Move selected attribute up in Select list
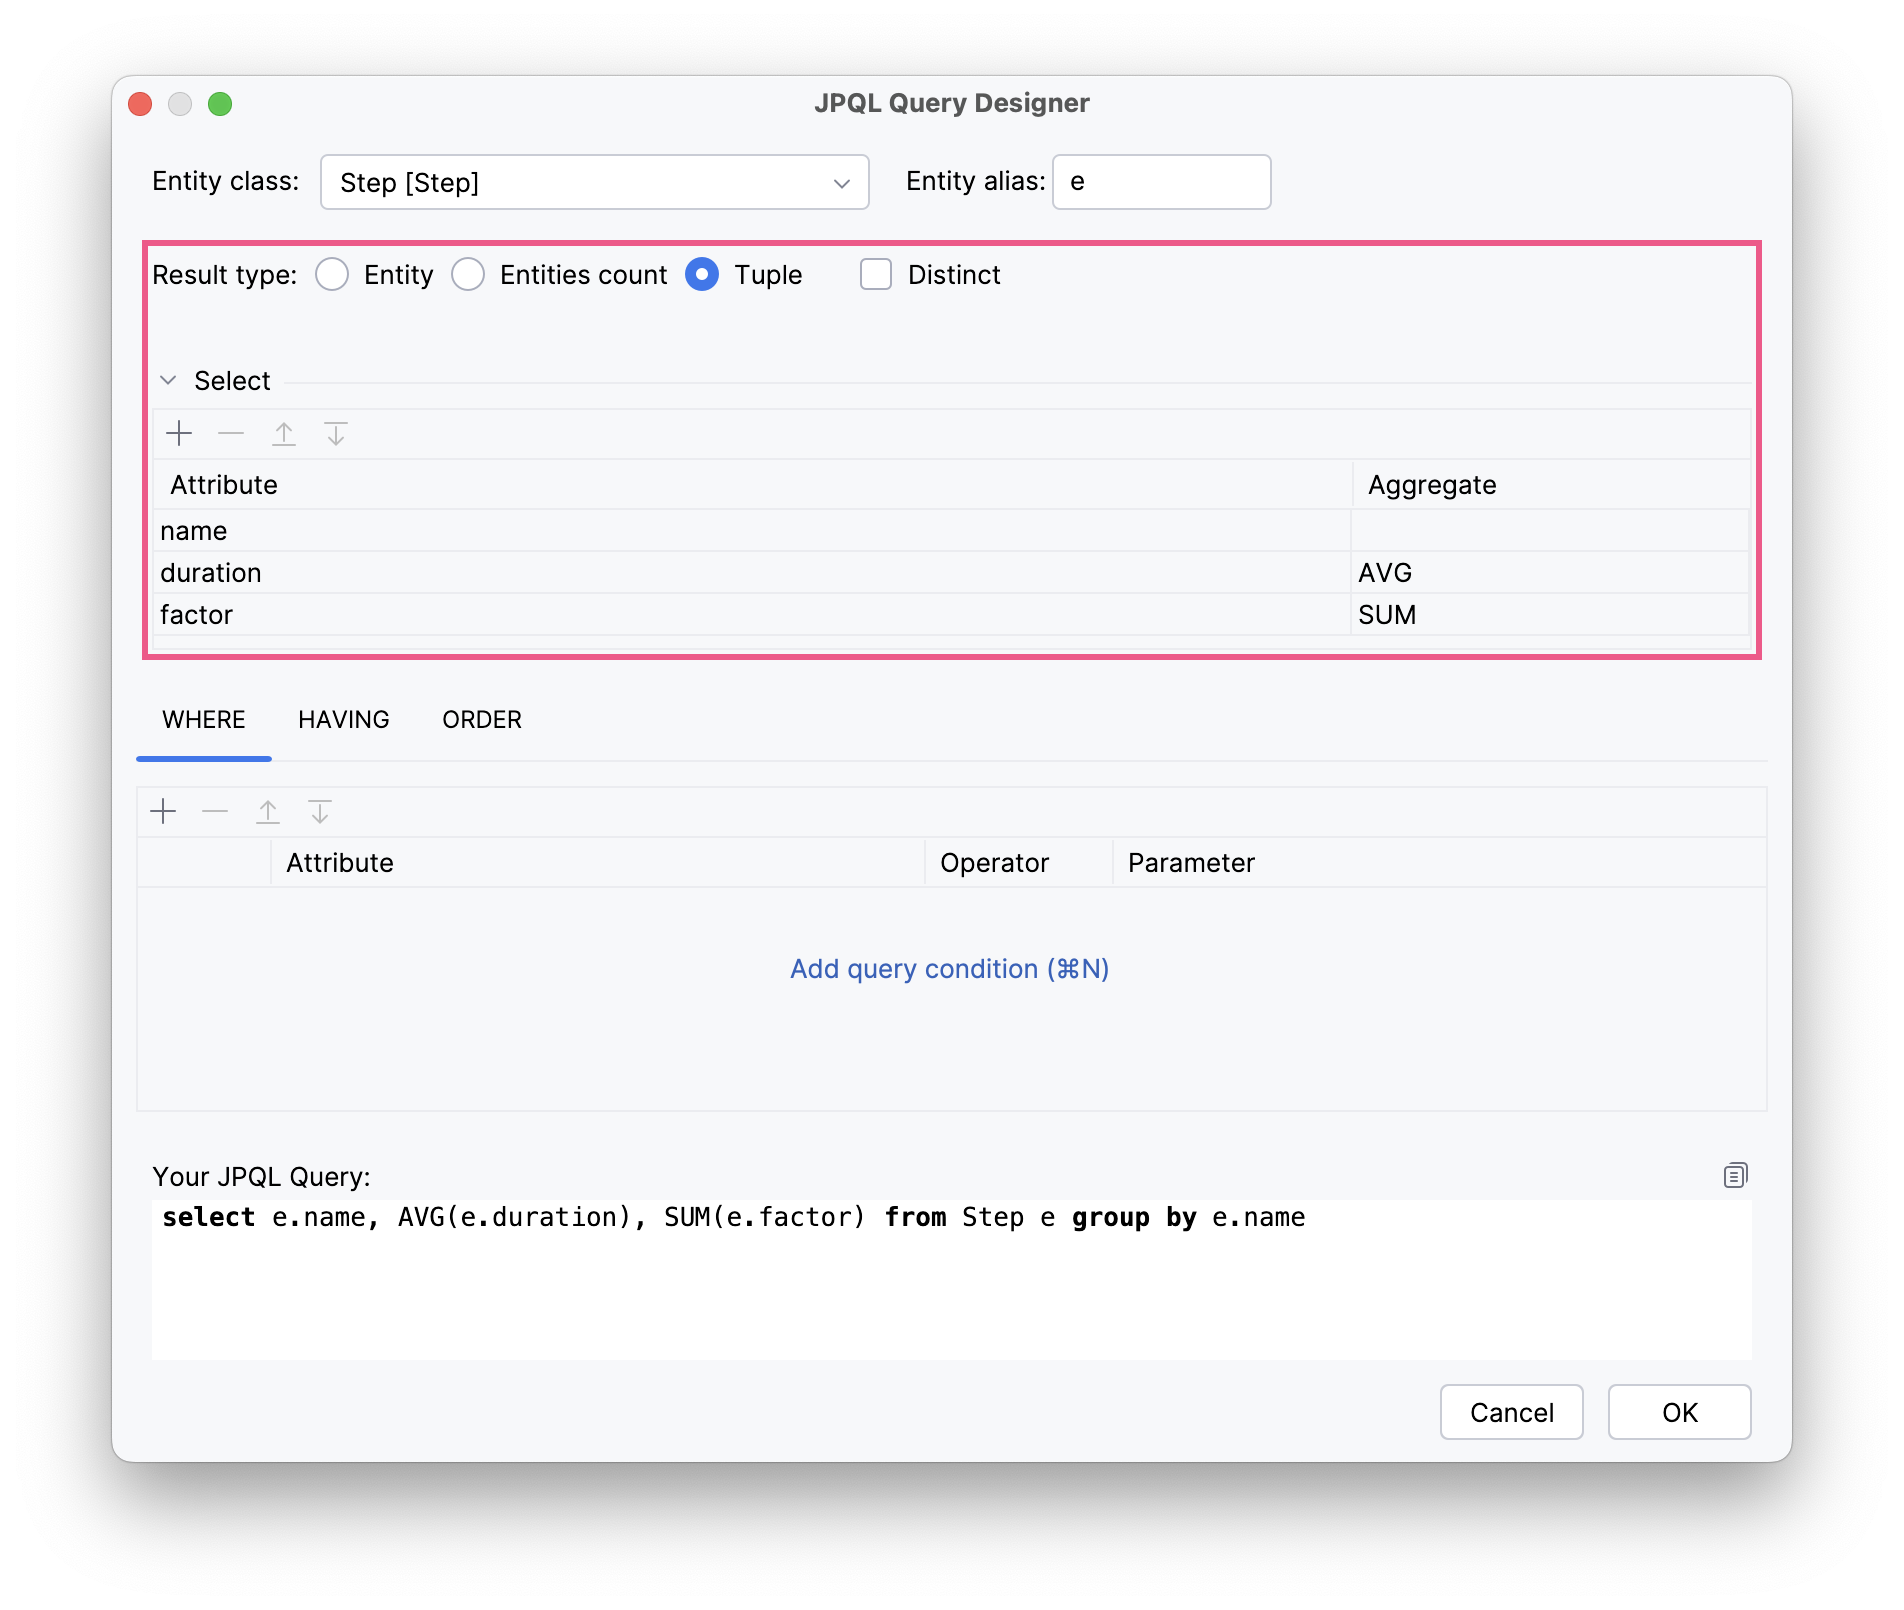Viewport: 1904px width, 1610px height. 284,433
